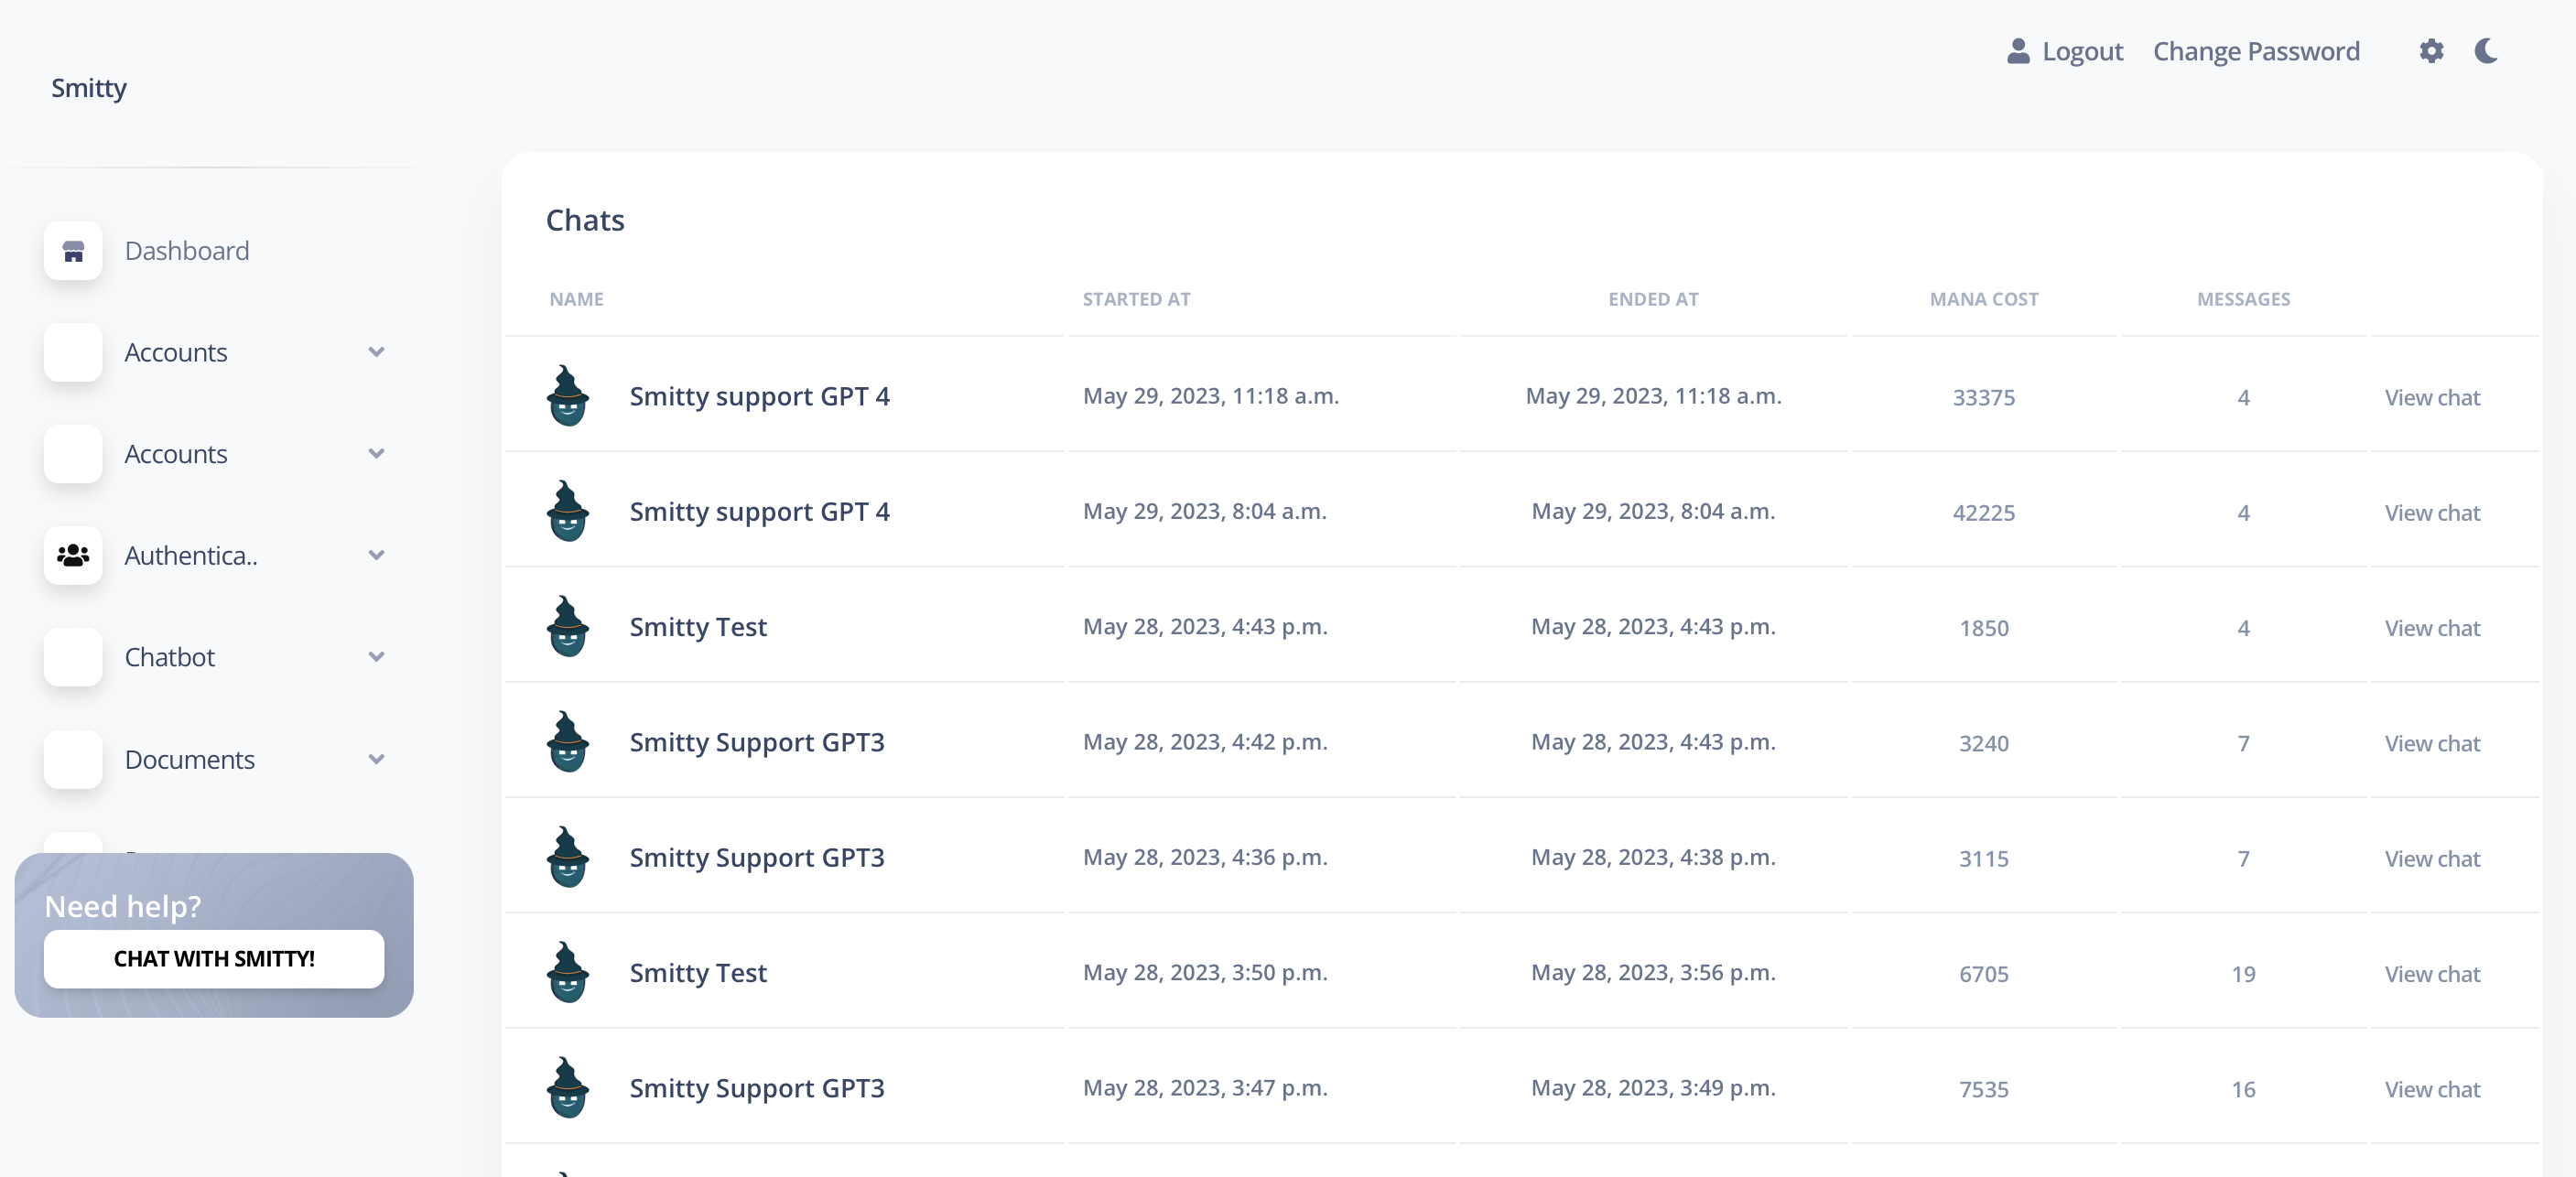Select mana cost value 1850
This screenshot has width=2576, height=1177.
click(x=1983, y=628)
